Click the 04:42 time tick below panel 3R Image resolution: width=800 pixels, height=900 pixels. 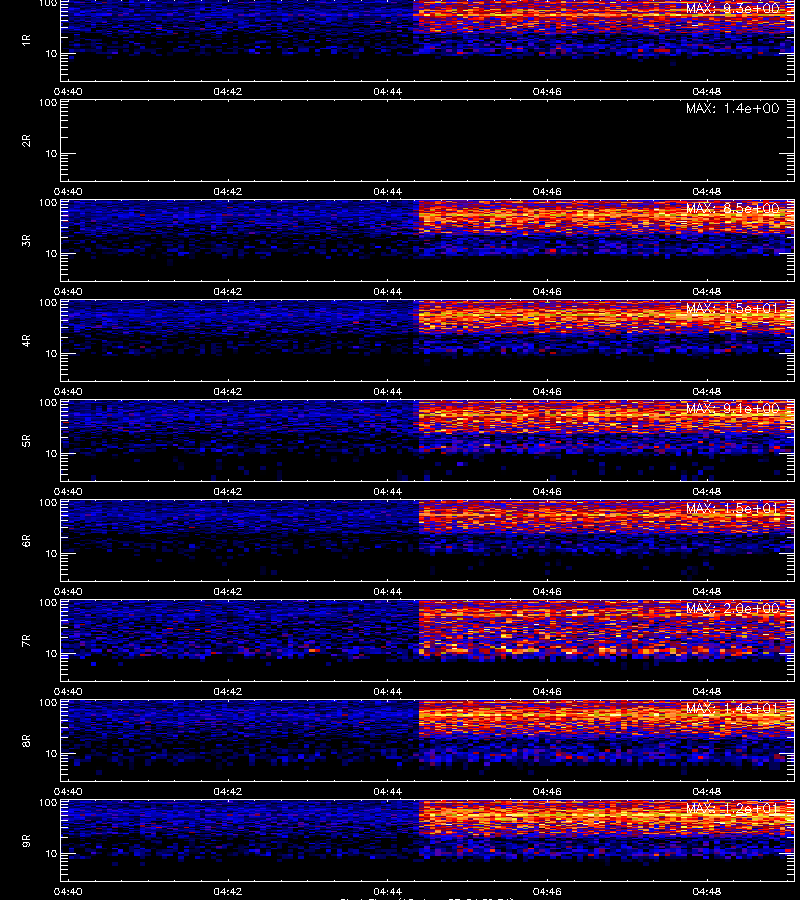point(228,292)
